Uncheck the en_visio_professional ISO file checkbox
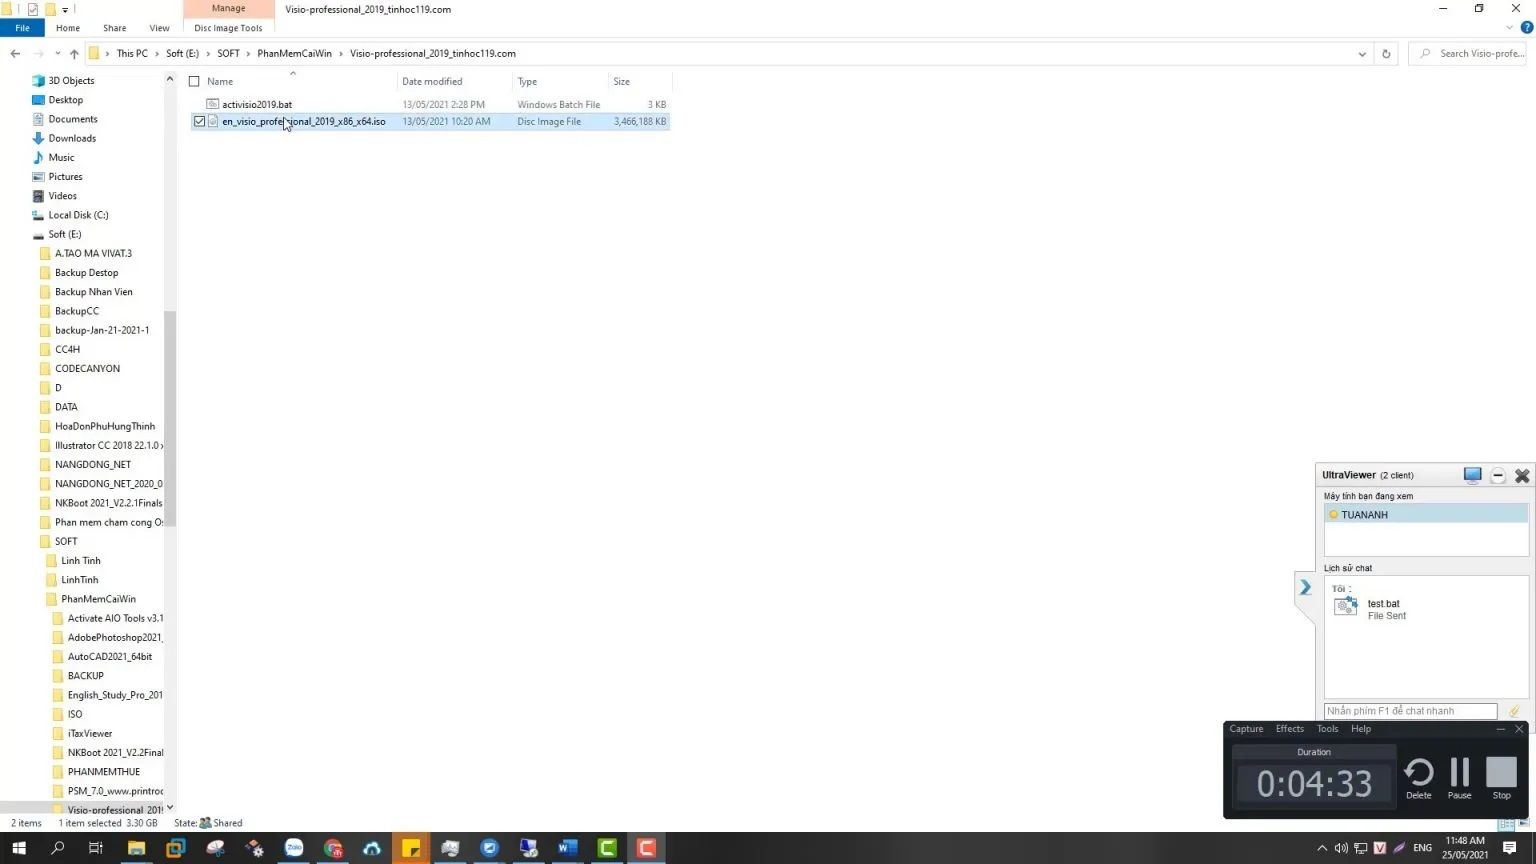This screenshot has height=864, width=1536. [199, 121]
